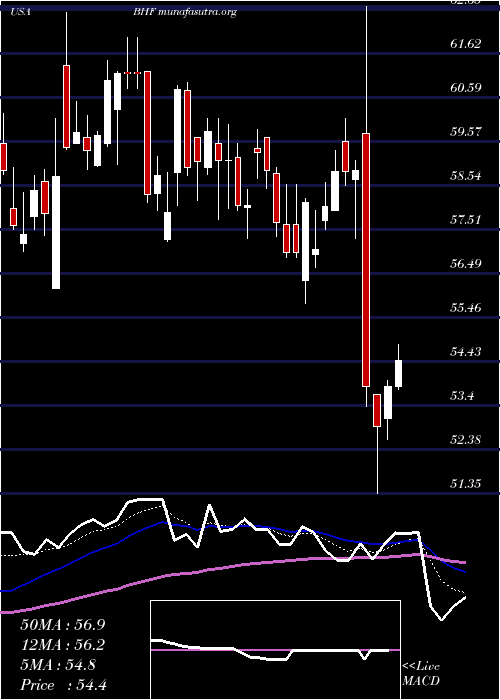Click the 54.43 price axis label

point(466,352)
